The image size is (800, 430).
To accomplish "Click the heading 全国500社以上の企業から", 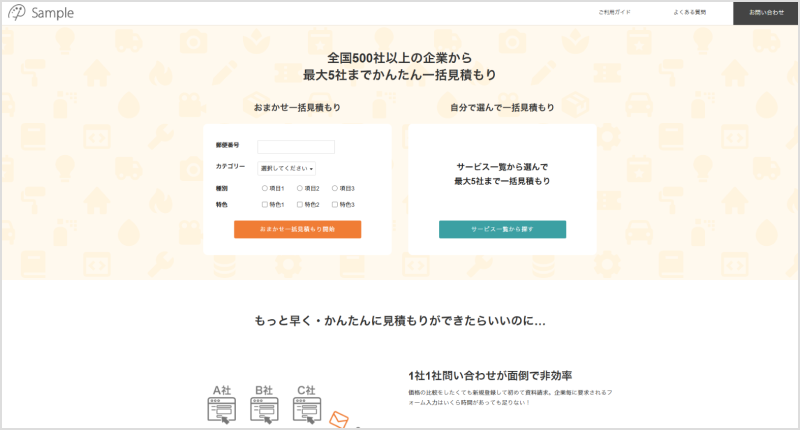I will tap(399, 58).
